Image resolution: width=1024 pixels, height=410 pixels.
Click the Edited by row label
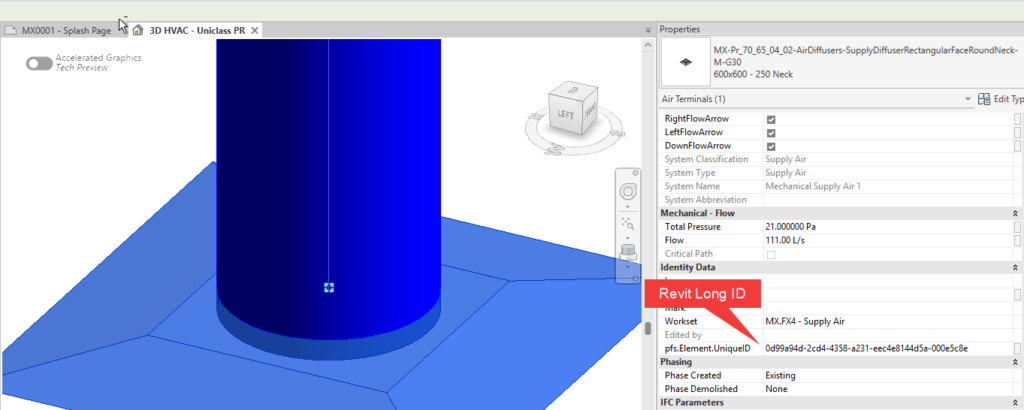[683, 335]
